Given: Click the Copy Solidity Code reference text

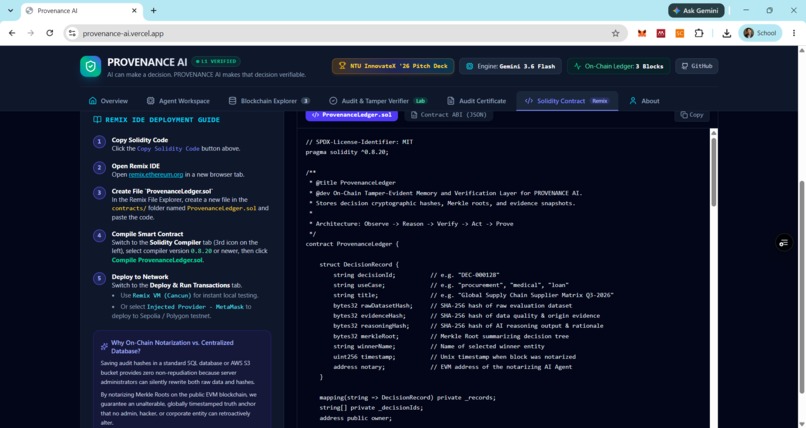Looking at the screenshot, I should pyautogui.click(x=168, y=148).
